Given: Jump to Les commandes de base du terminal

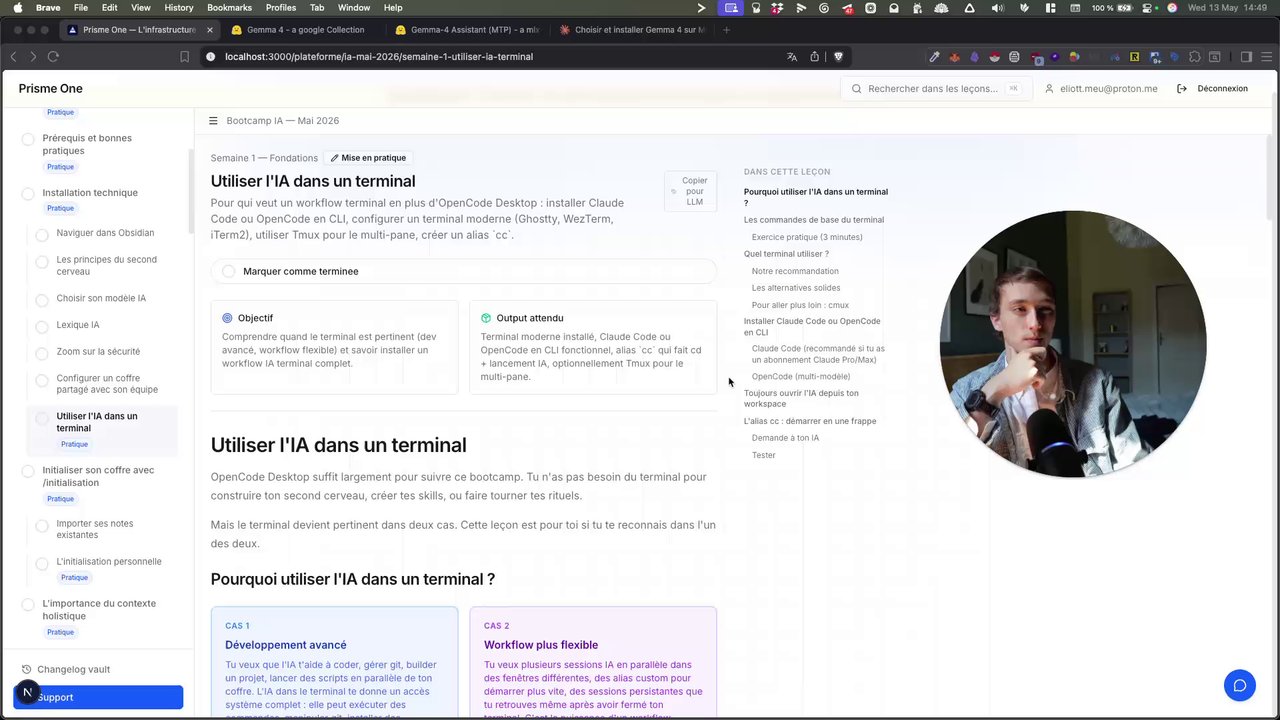Looking at the screenshot, I should click(x=814, y=220).
